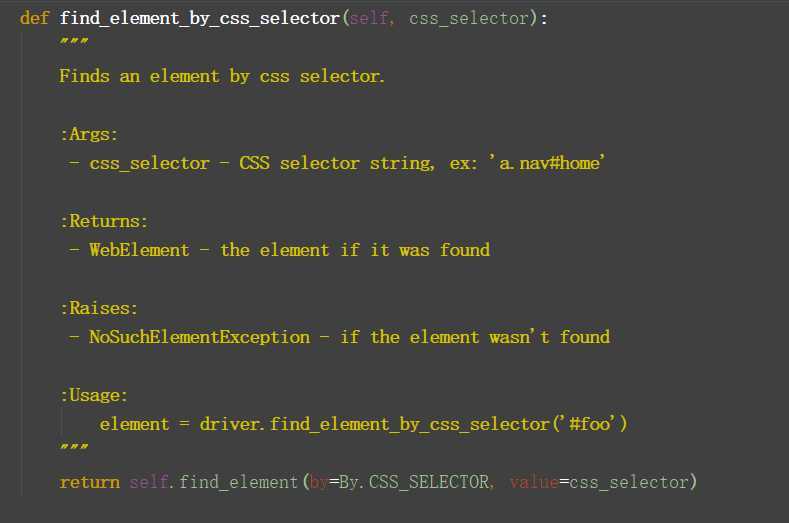
Task: Click the WebElement word in Returns line
Action: (139, 250)
